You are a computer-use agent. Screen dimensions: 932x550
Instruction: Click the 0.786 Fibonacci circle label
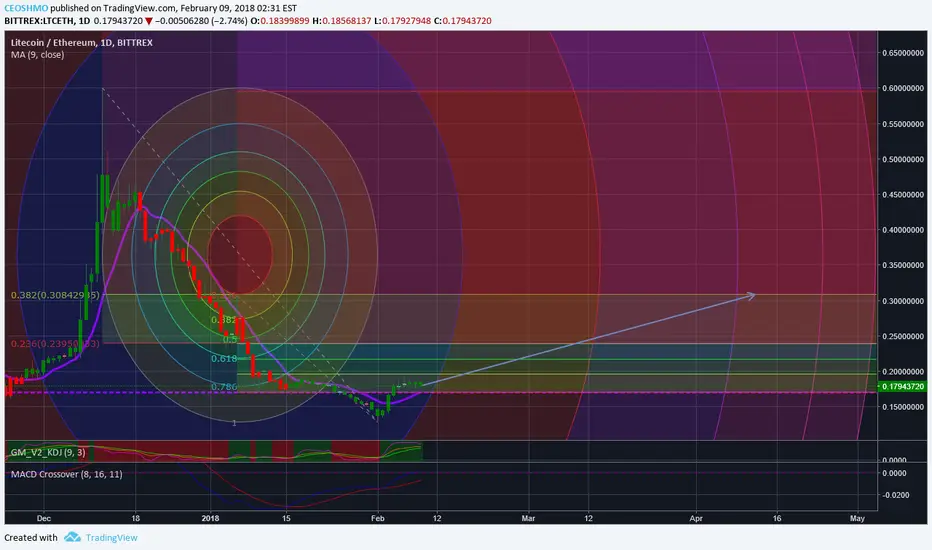(x=224, y=387)
